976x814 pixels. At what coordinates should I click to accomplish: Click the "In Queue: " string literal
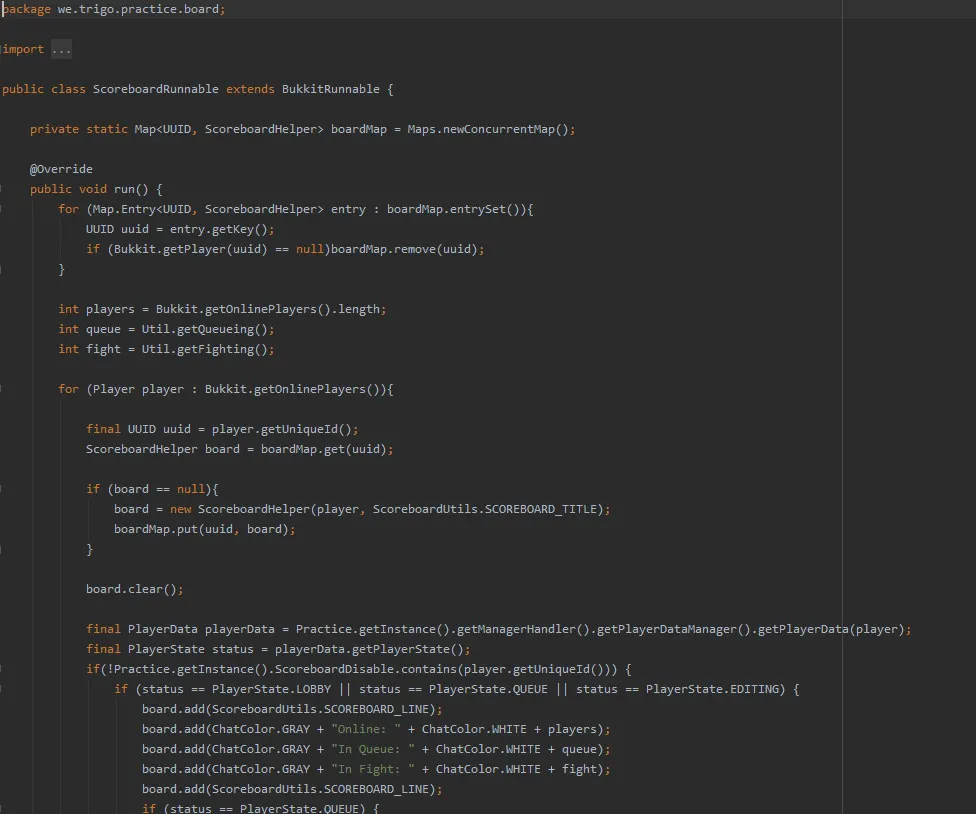coord(372,749)
